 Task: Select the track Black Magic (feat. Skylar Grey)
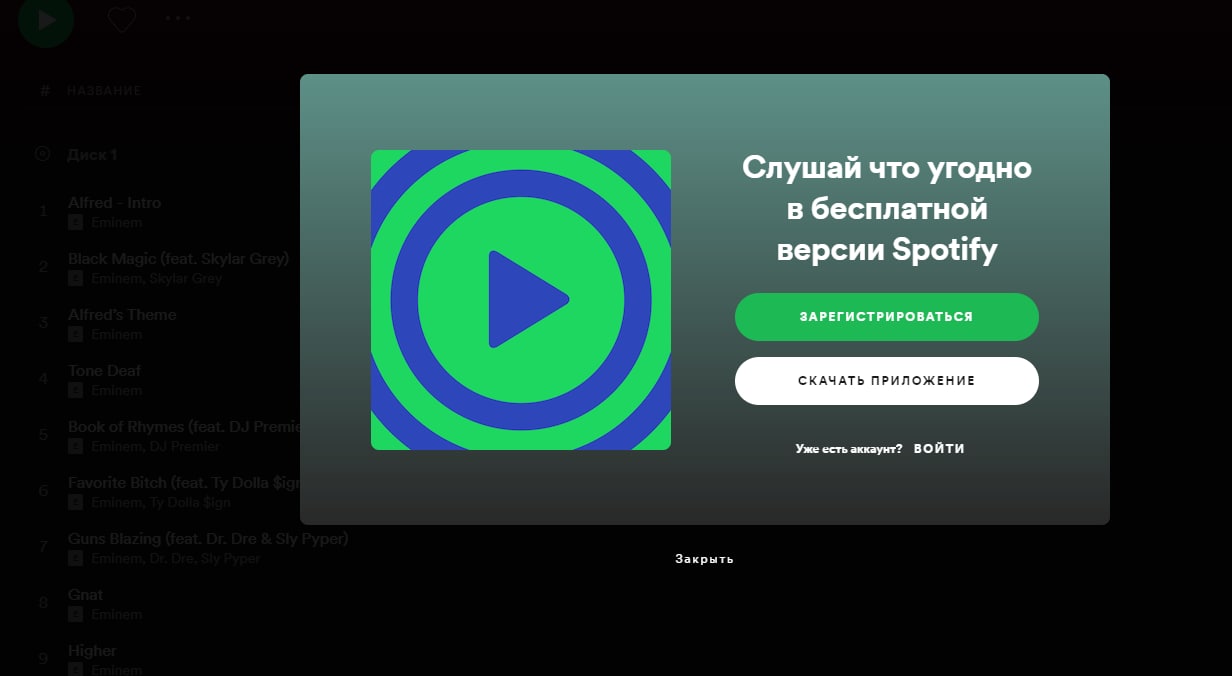click(x=178, y=258)
